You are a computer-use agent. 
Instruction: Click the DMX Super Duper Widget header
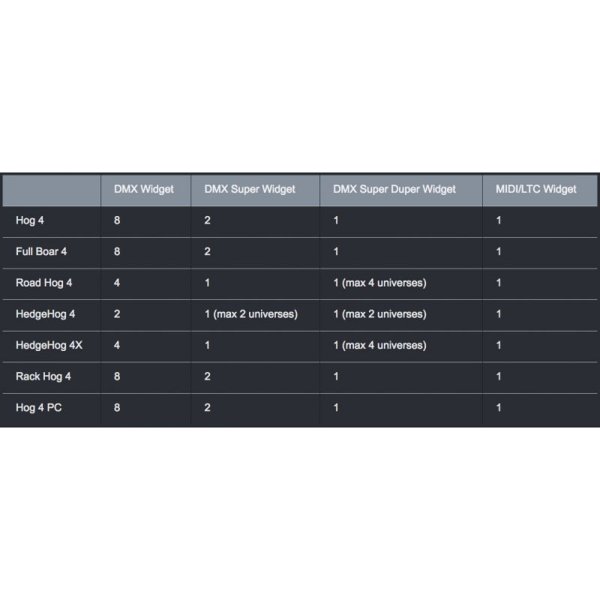[x=394, y=189]
